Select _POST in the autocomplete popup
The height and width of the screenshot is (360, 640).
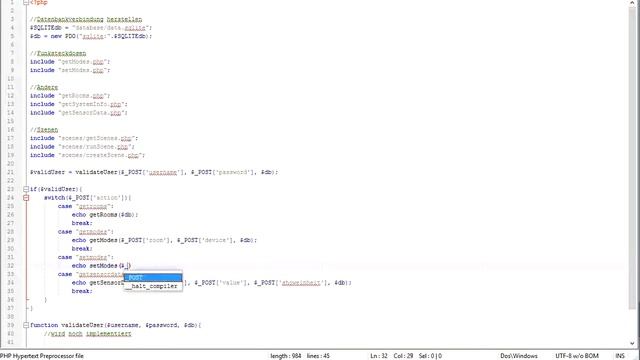153,278
